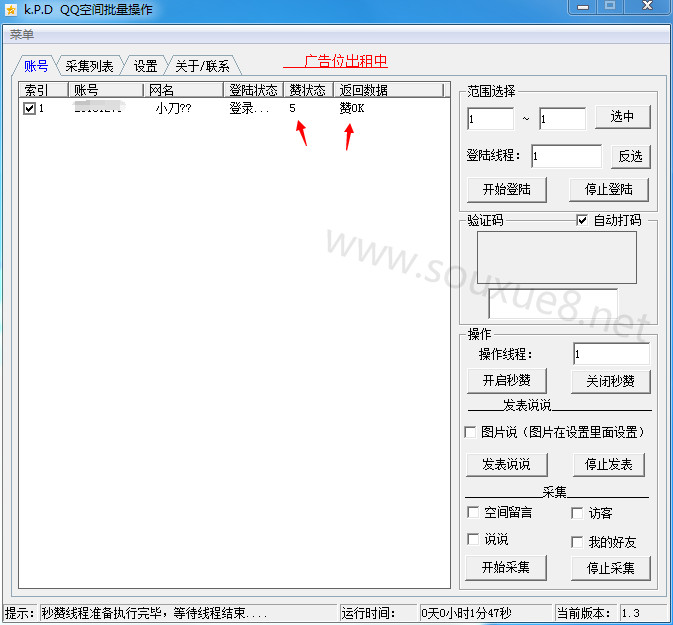Click the 登录... status cell
Screen dimensions: 673x625
coord(249,108)
